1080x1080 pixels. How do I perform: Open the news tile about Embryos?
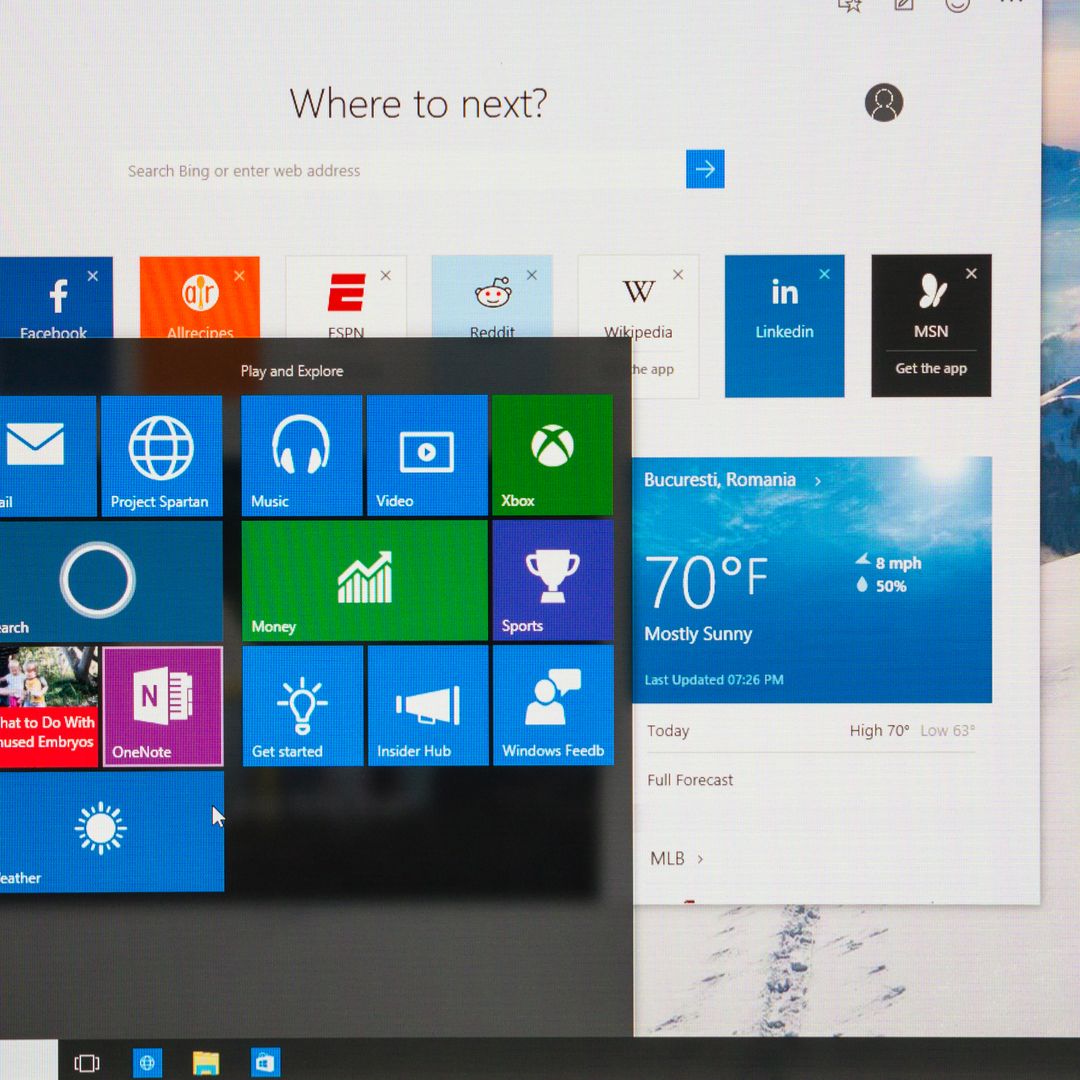[x=48, y=707]
